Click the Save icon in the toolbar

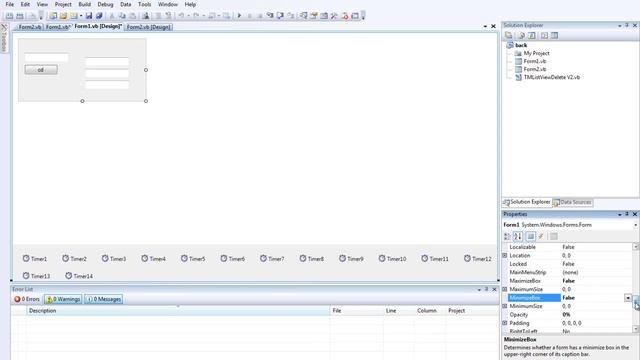89,16
